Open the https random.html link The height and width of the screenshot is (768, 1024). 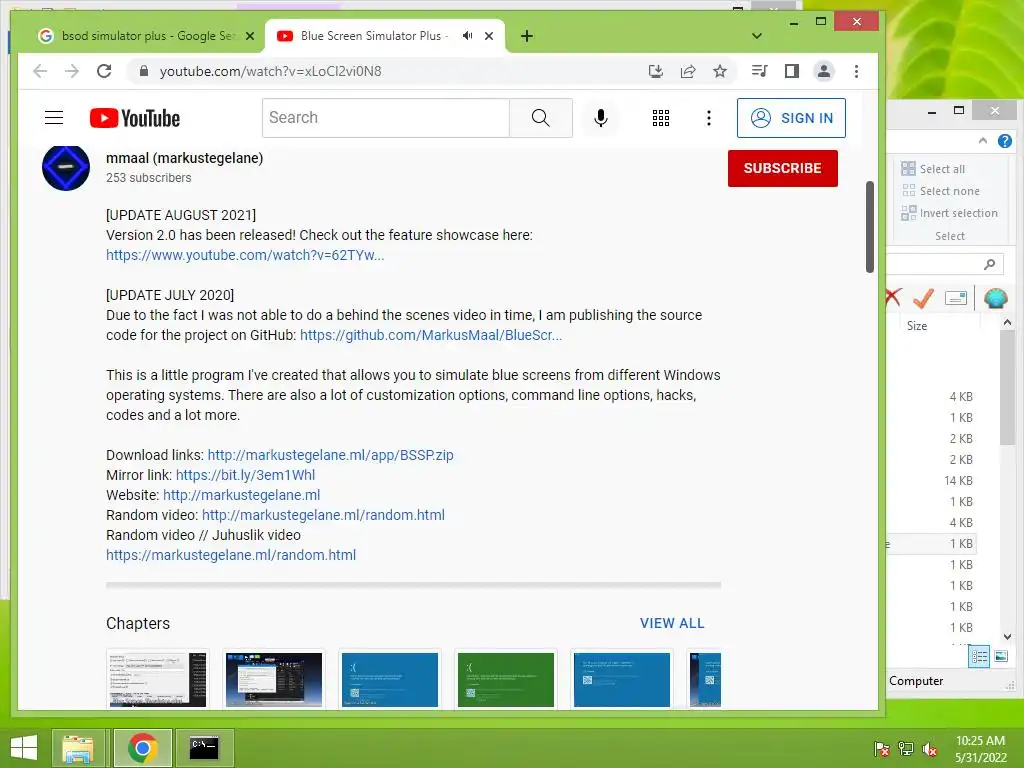pyautogui.click(x=231, y=555)
